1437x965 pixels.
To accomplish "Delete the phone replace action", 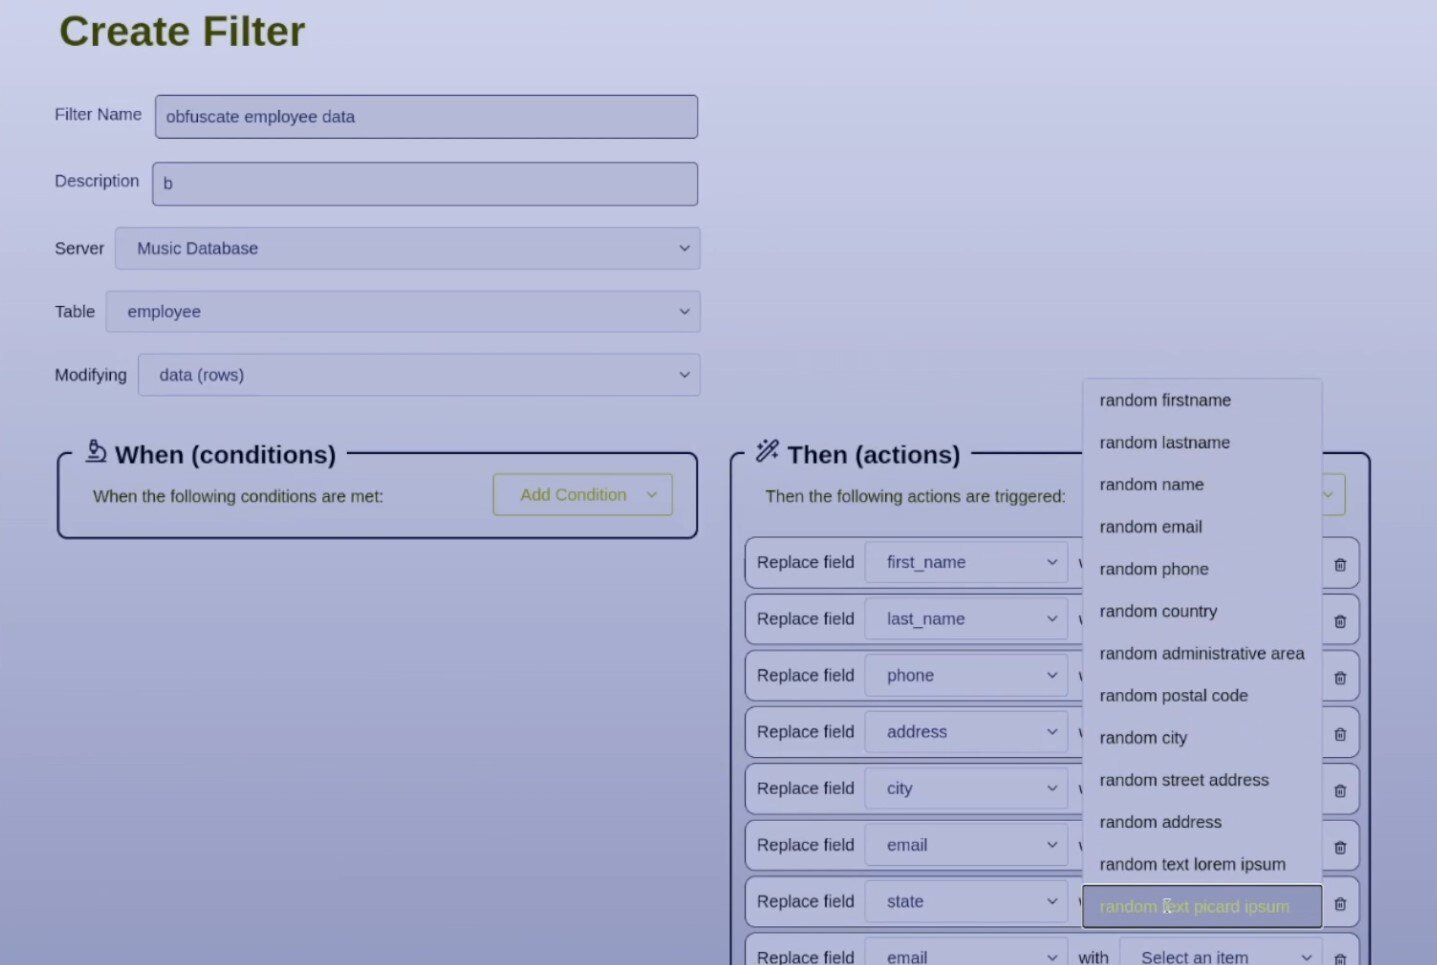I will 1340,678.
